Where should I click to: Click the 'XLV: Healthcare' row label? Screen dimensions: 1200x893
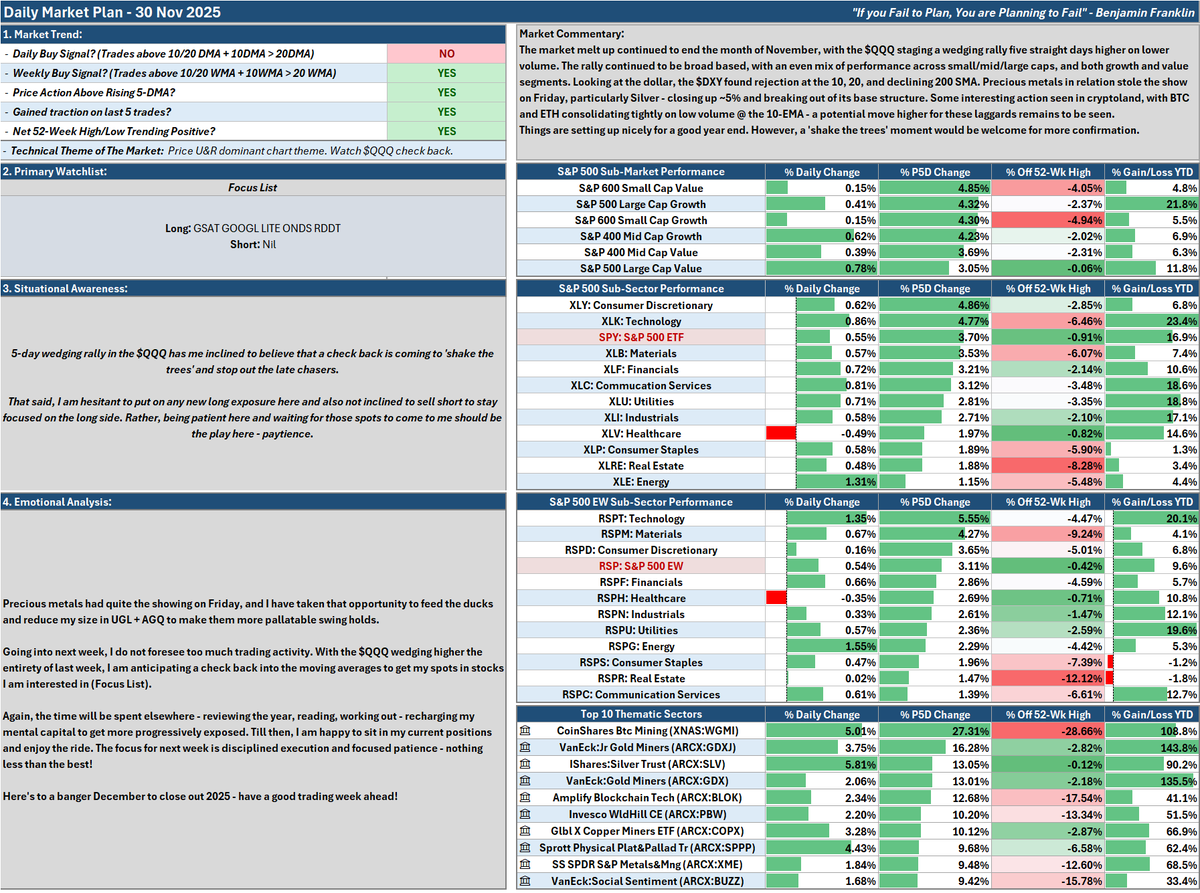tap(641, 433)
